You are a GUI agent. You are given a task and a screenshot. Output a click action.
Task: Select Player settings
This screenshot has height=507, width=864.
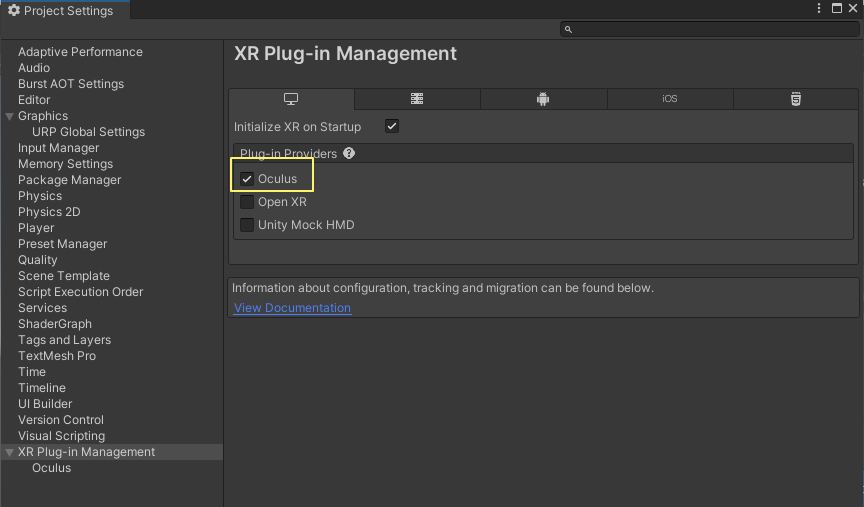pos(36,228)
